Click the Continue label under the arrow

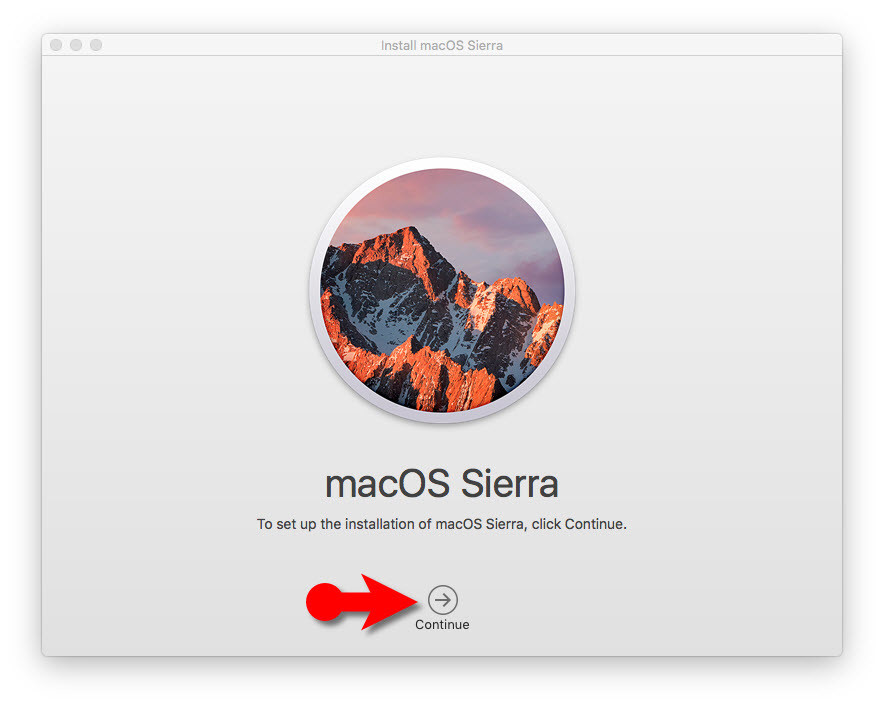[x=442, y=625]
